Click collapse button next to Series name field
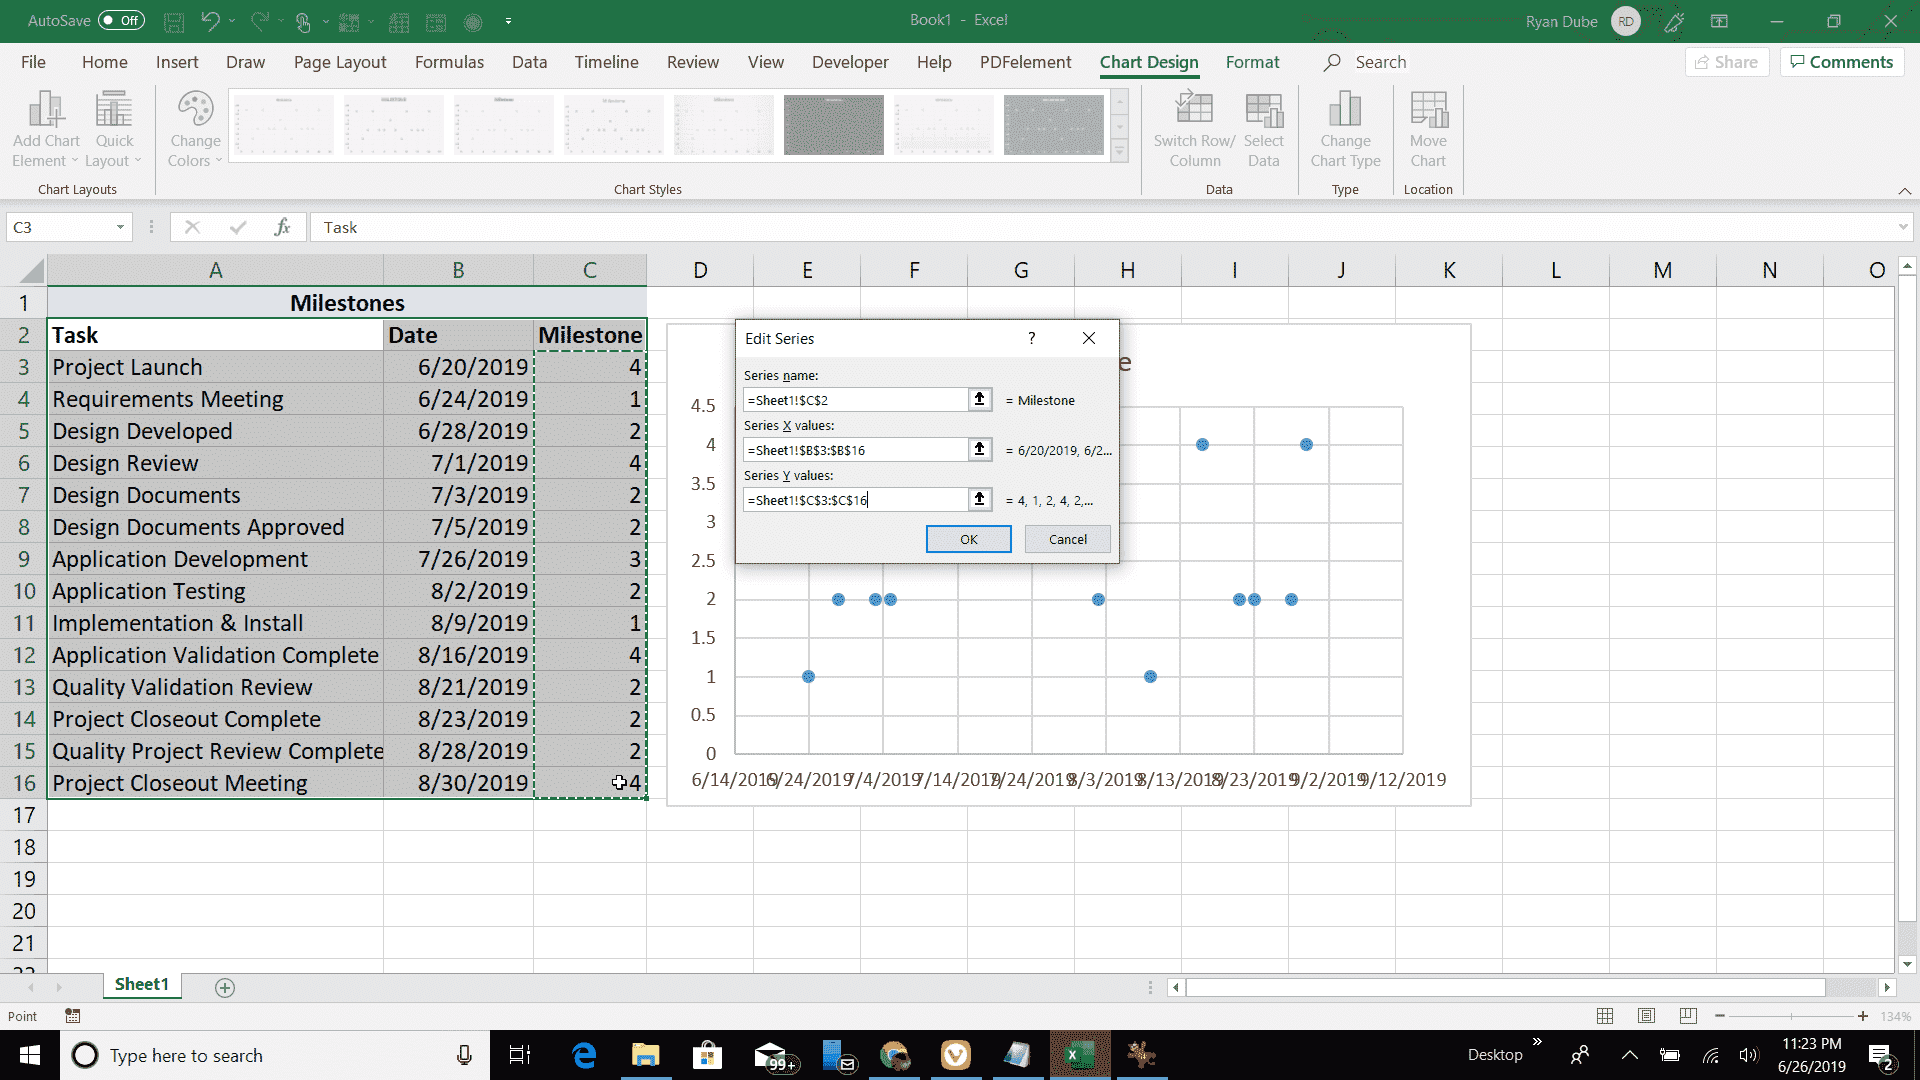Viewport: 1920px width, 1080px height. [x=979, y=400]
